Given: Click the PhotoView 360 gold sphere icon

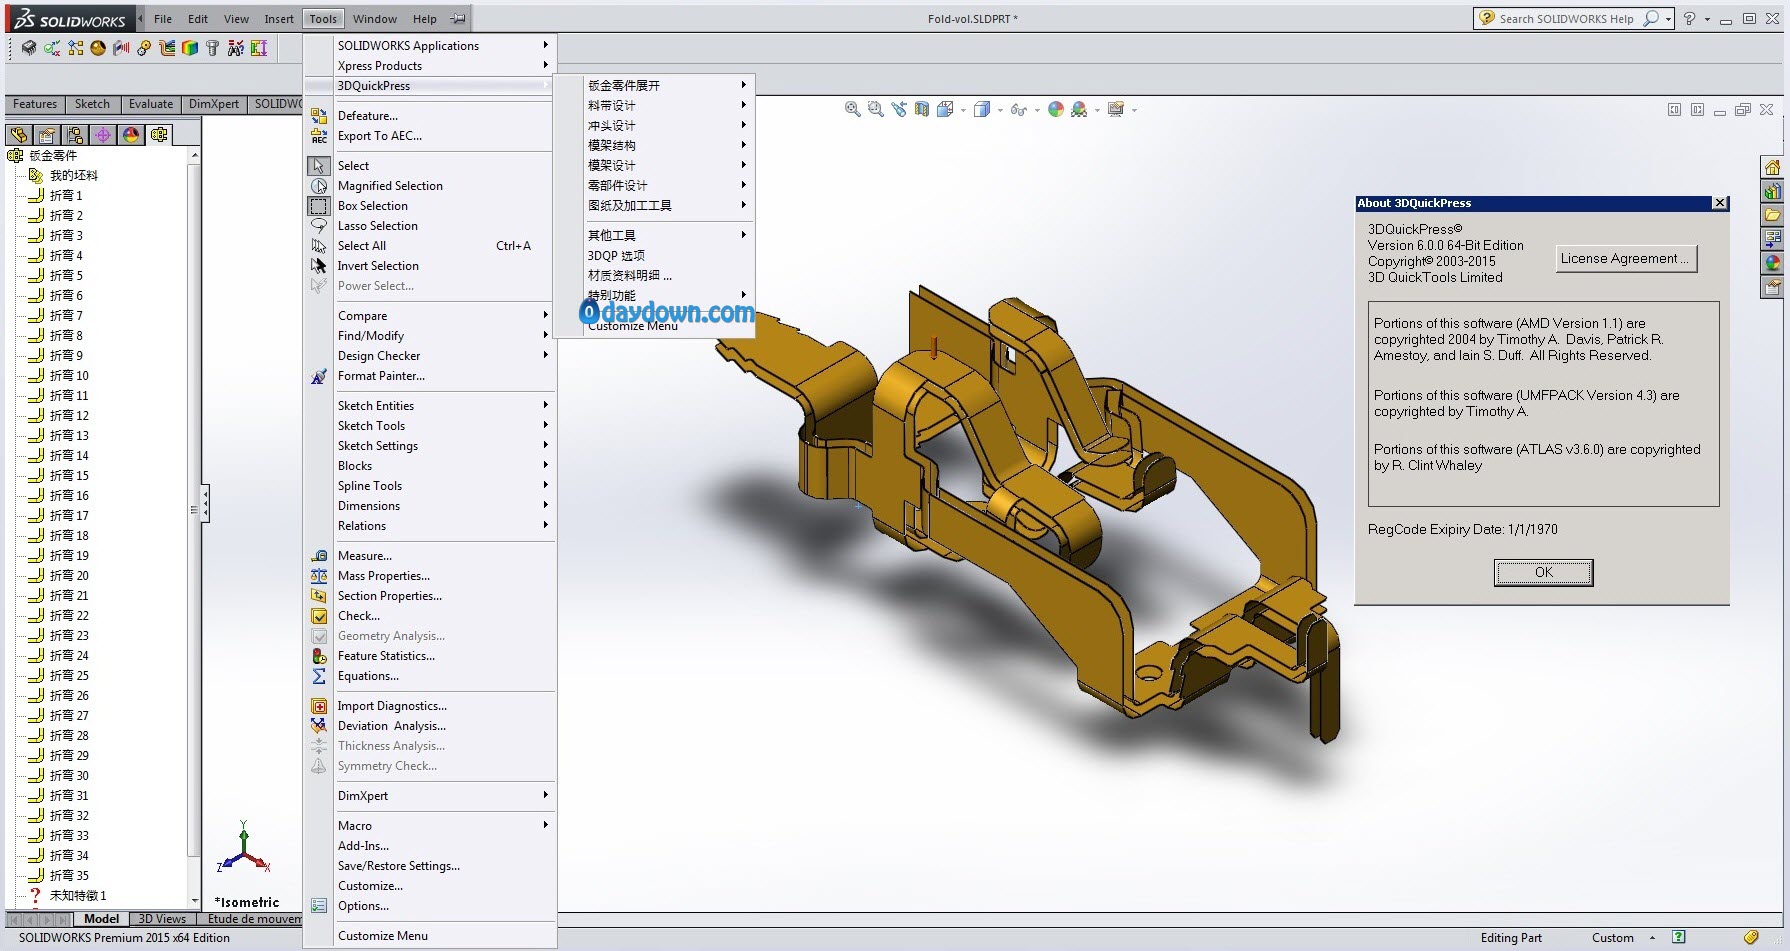Looking at the screenshot, I should coord(98,47).
